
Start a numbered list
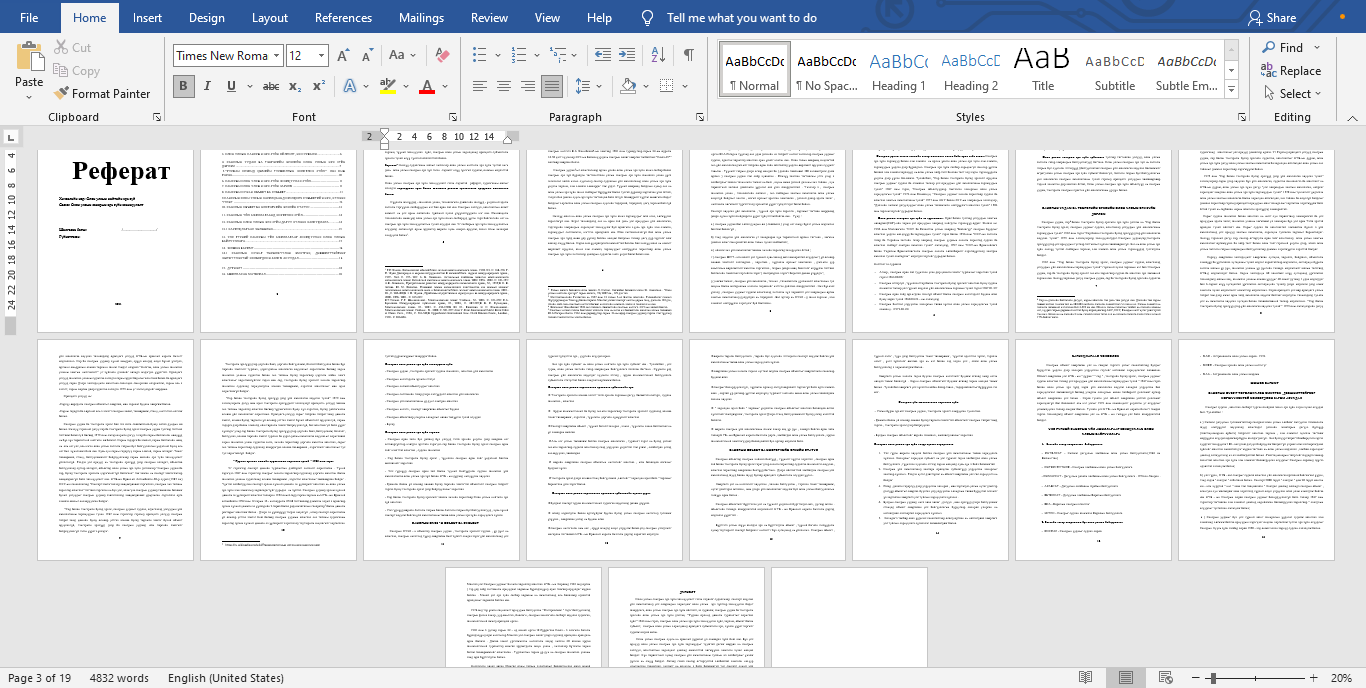click(x=517, y=55)
